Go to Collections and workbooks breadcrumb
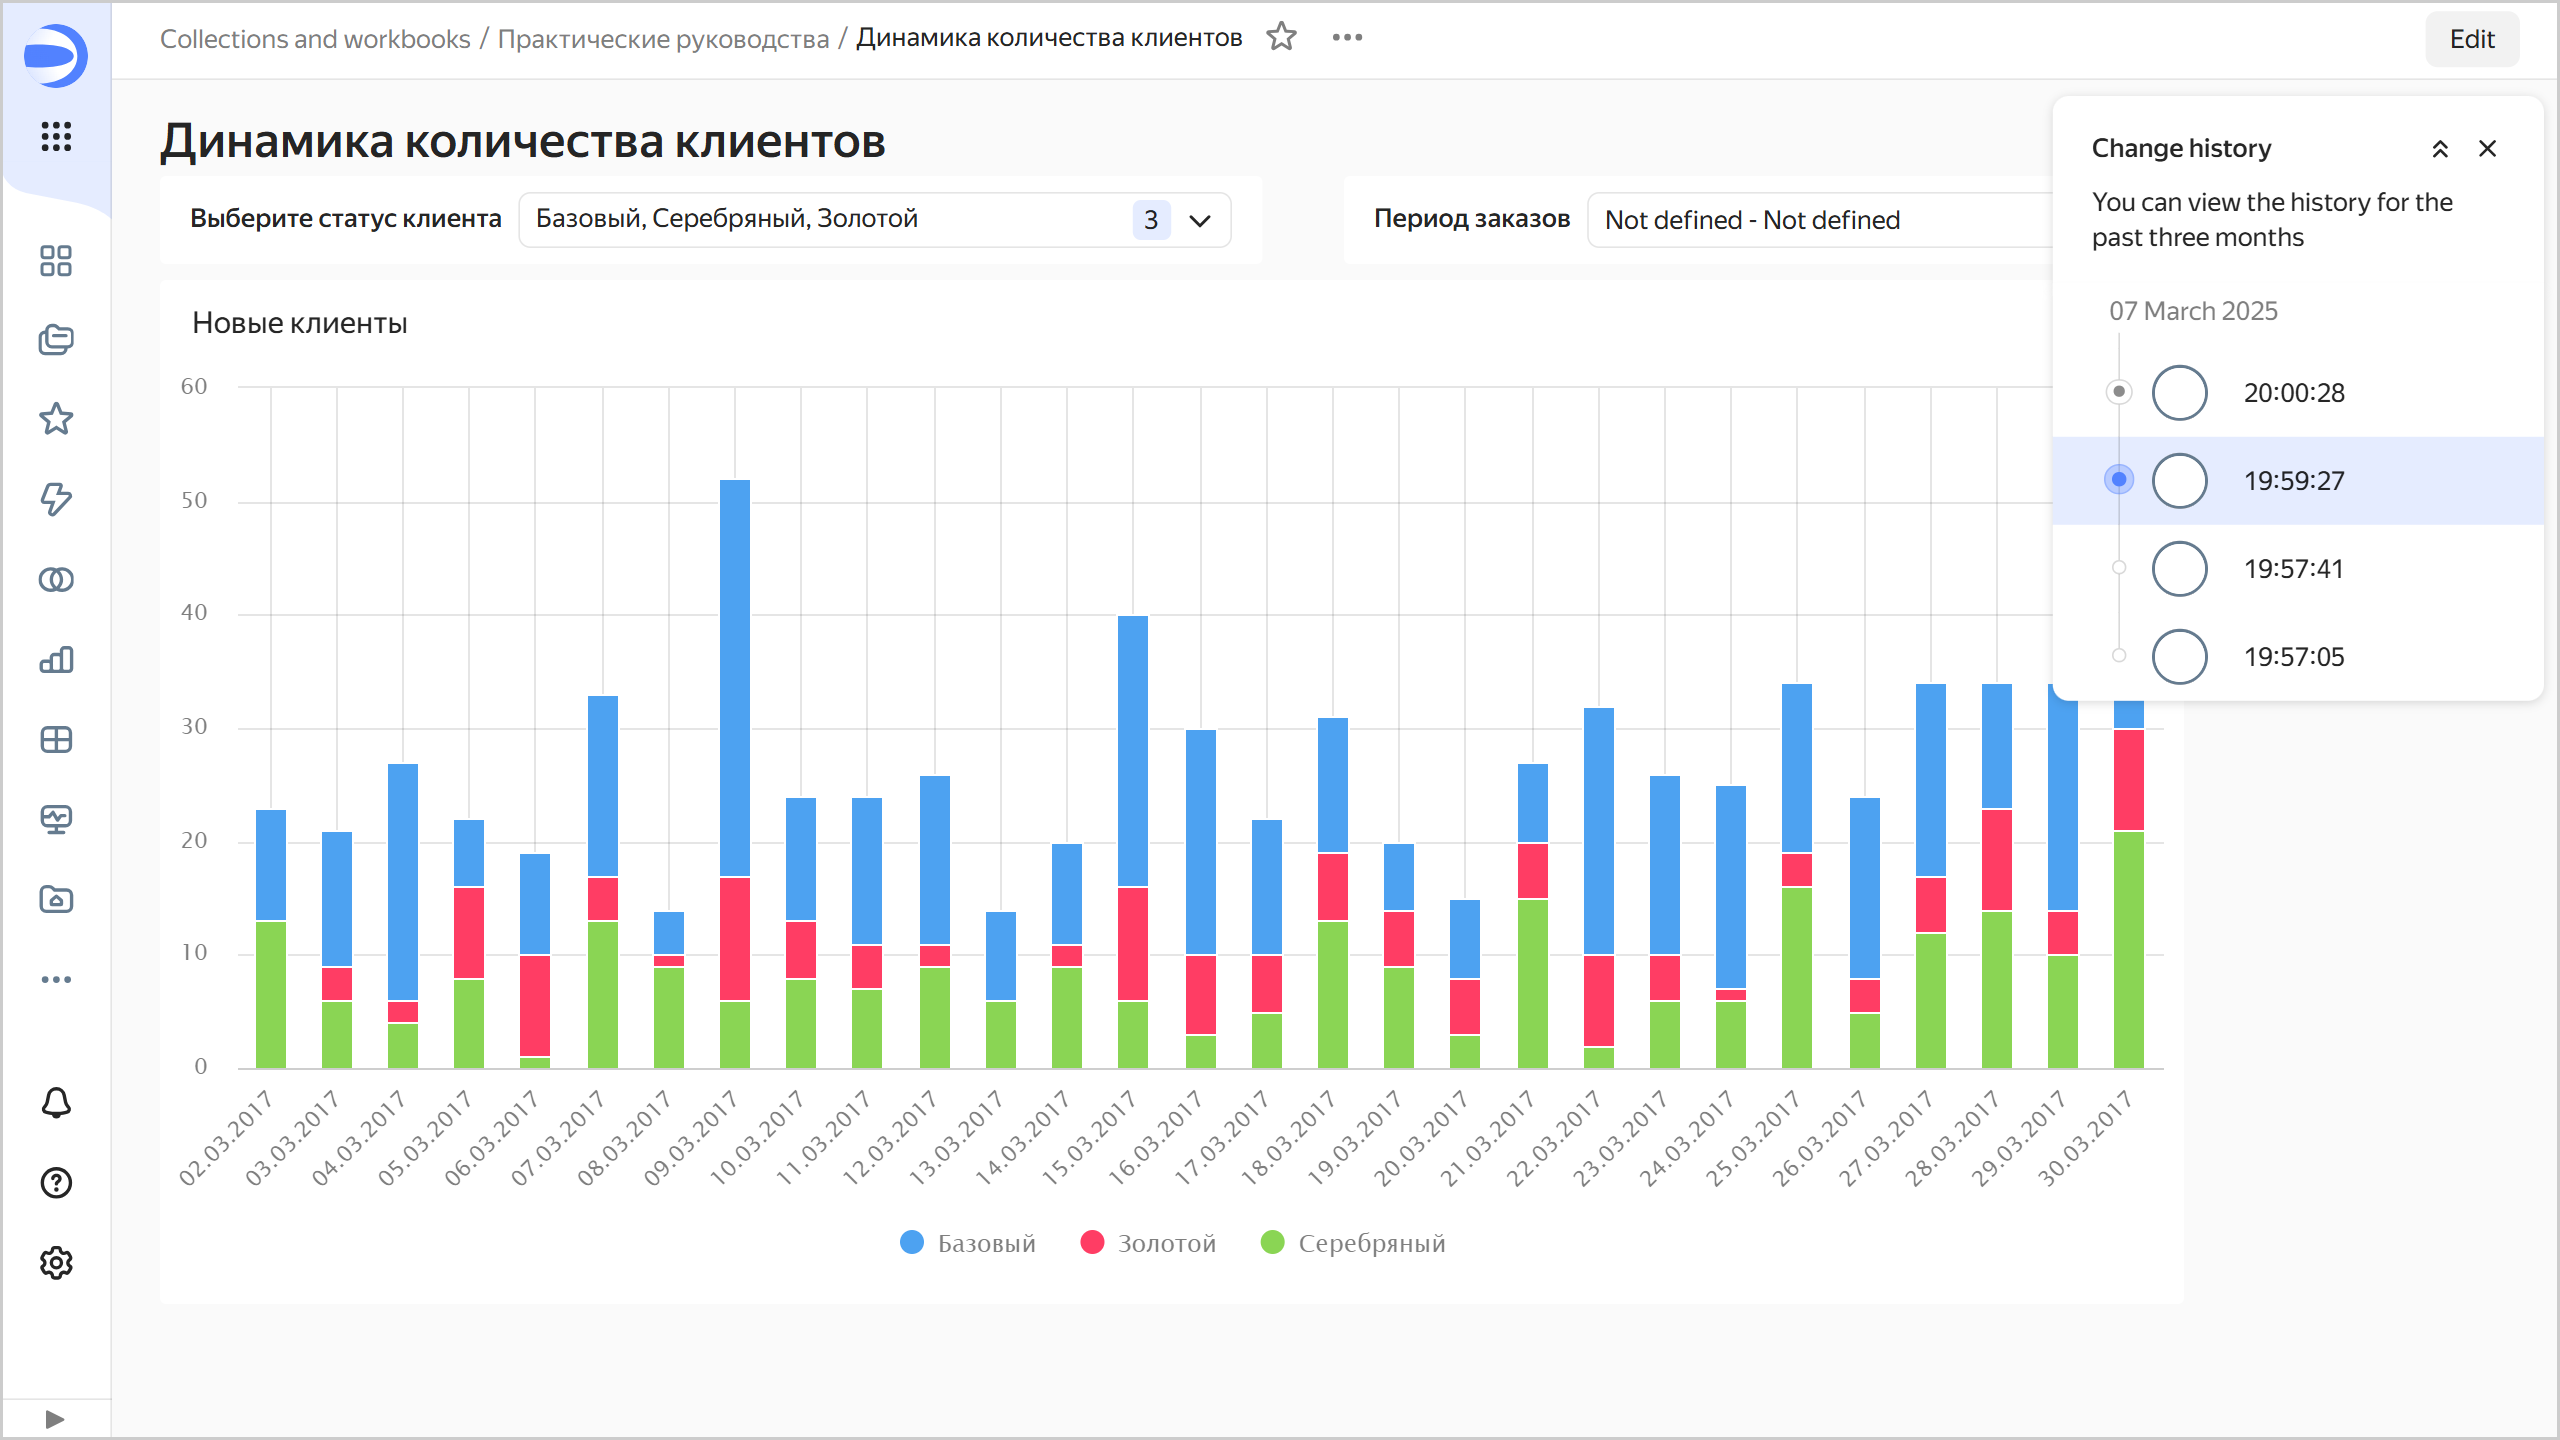Image resolution: width=2560 pixels, height=1440 pixels. click(314, 38)
